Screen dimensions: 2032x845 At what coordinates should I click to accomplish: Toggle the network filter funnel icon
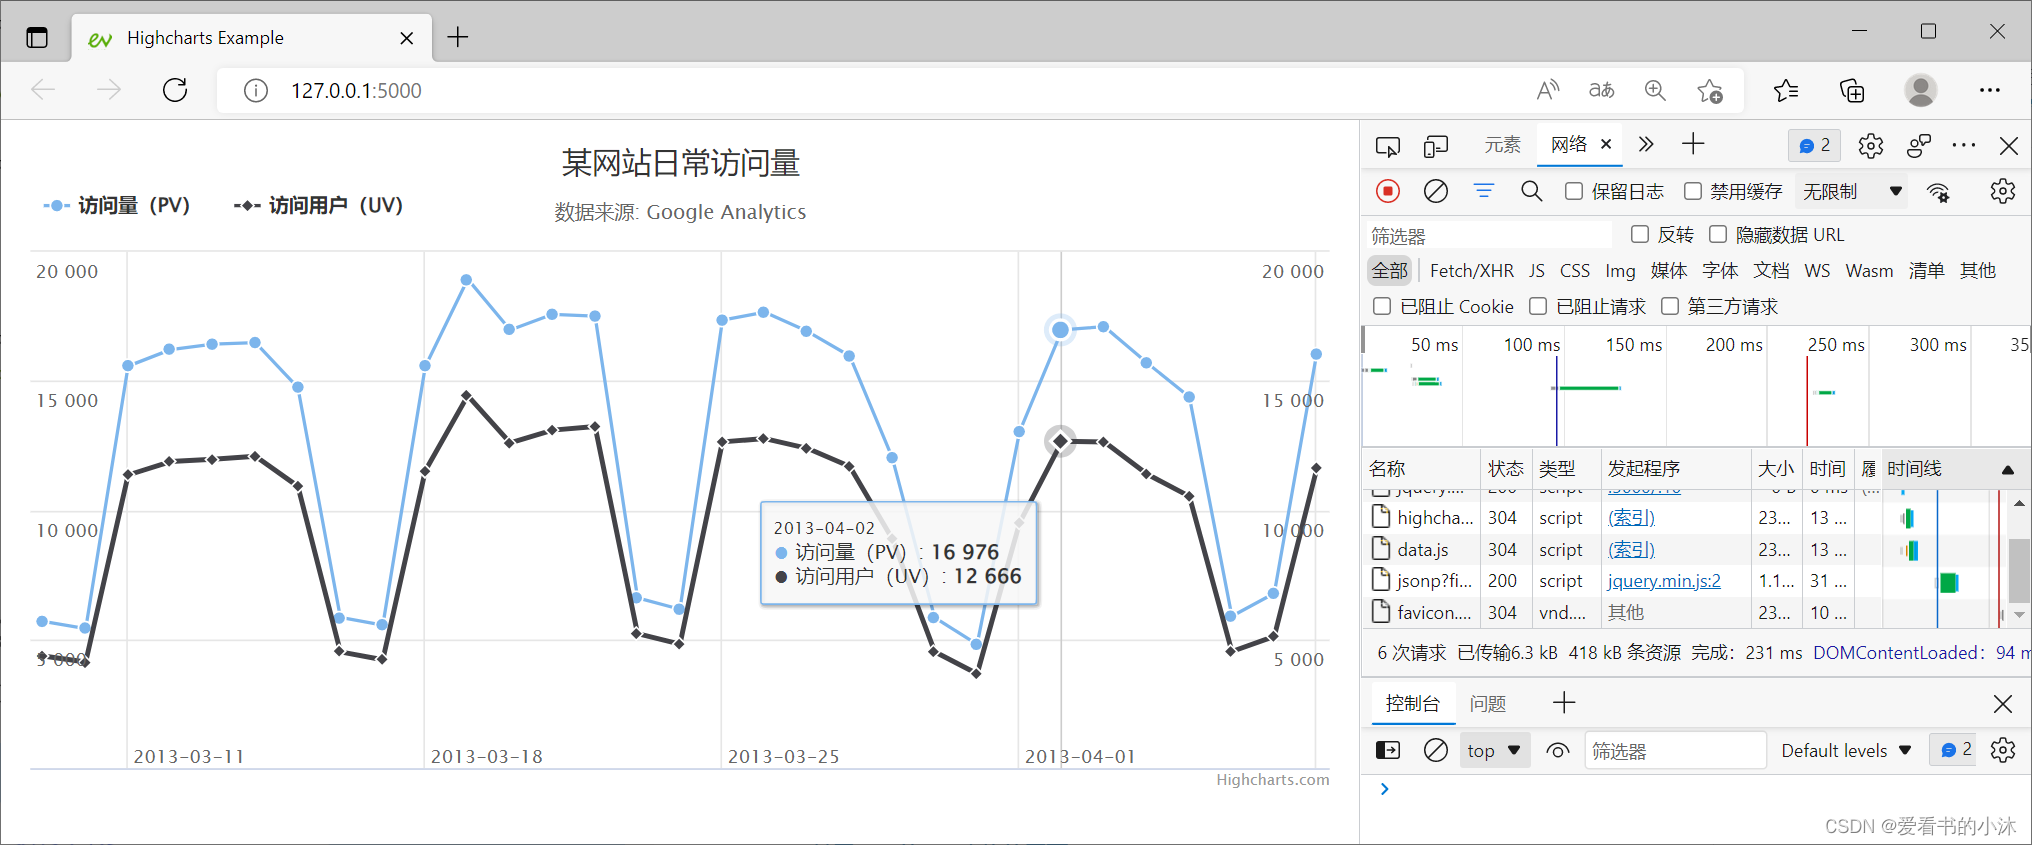[1484, 191]
